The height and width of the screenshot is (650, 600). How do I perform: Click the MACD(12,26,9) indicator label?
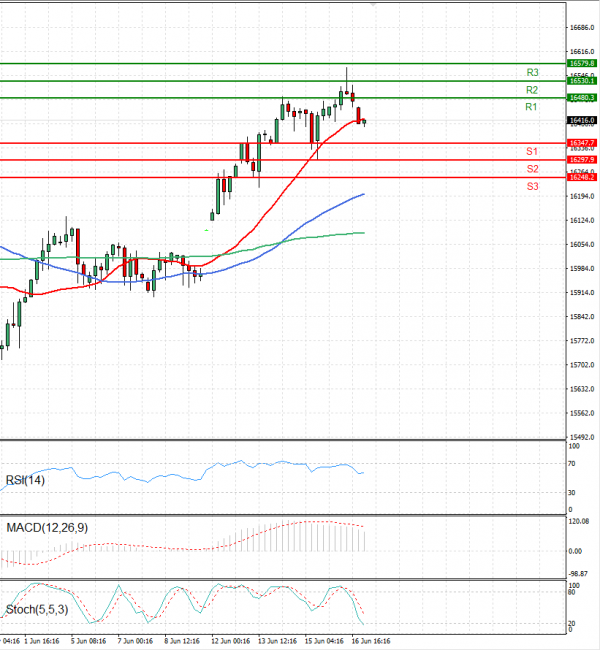click(47, 528)
